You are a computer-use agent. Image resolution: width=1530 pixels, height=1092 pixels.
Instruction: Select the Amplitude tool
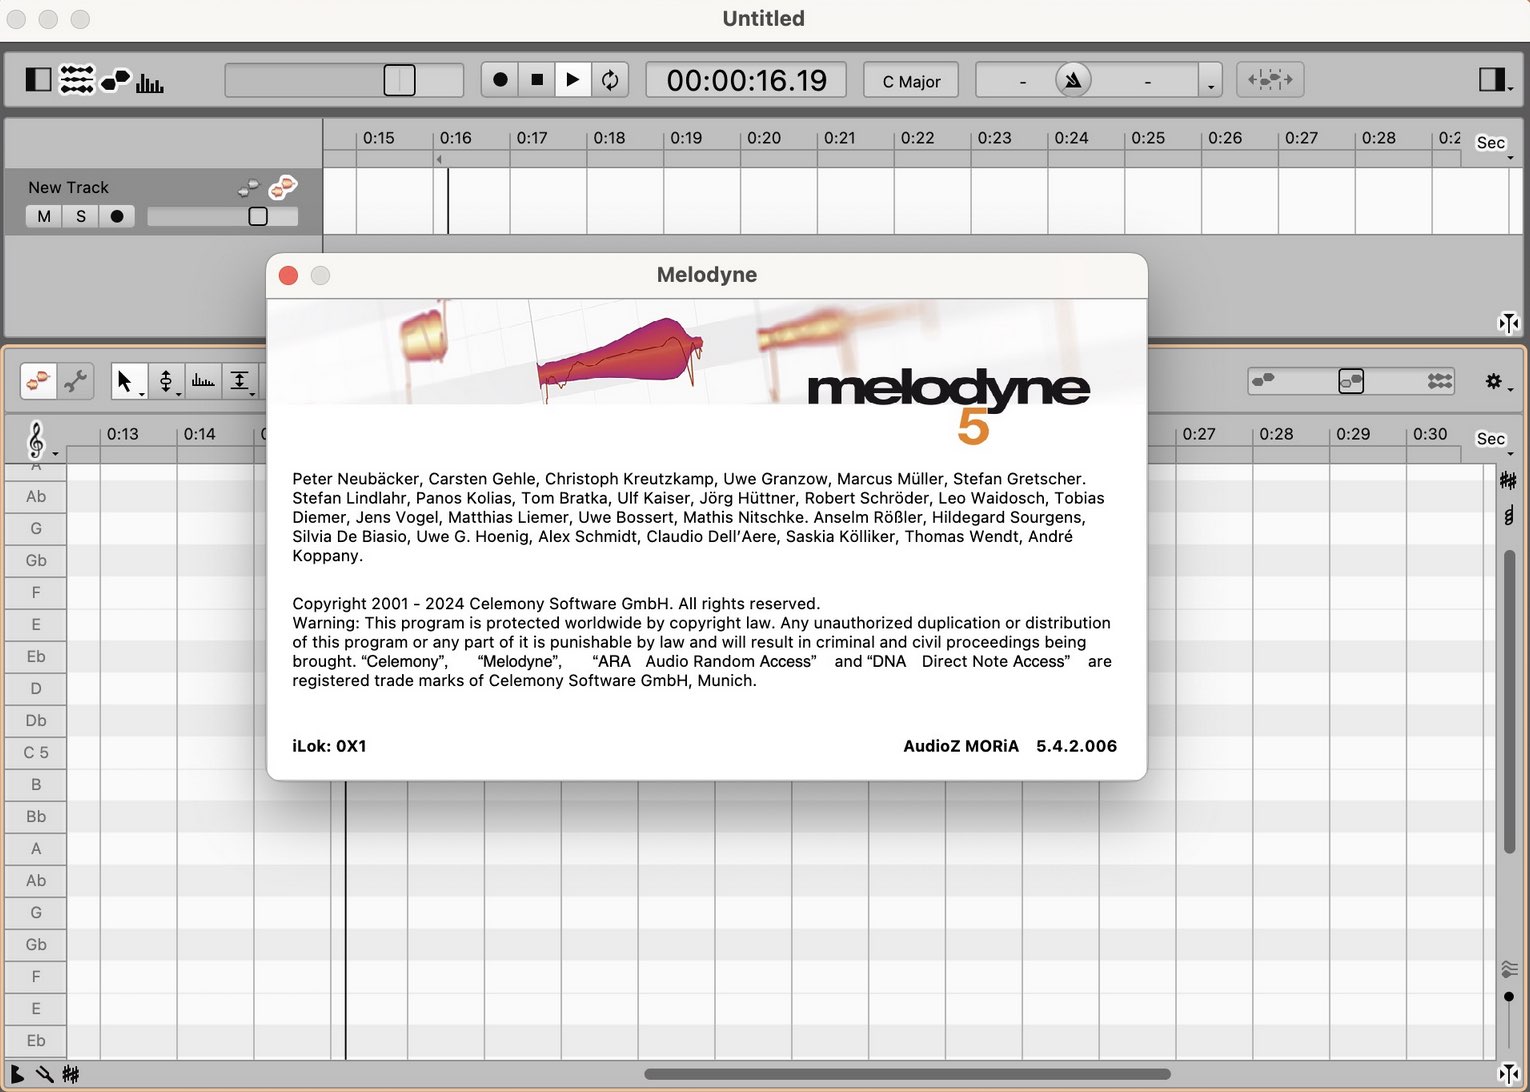coord(239,381)
